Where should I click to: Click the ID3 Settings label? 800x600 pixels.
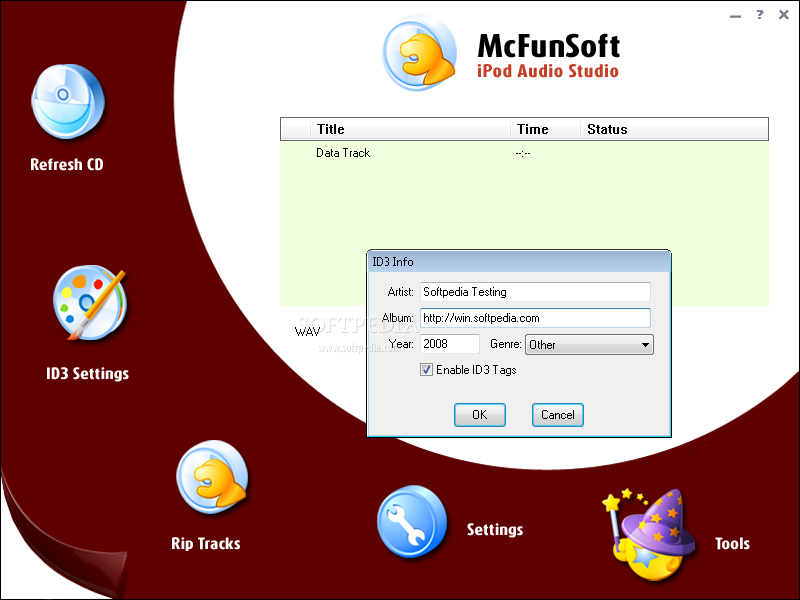coord(87,373)
